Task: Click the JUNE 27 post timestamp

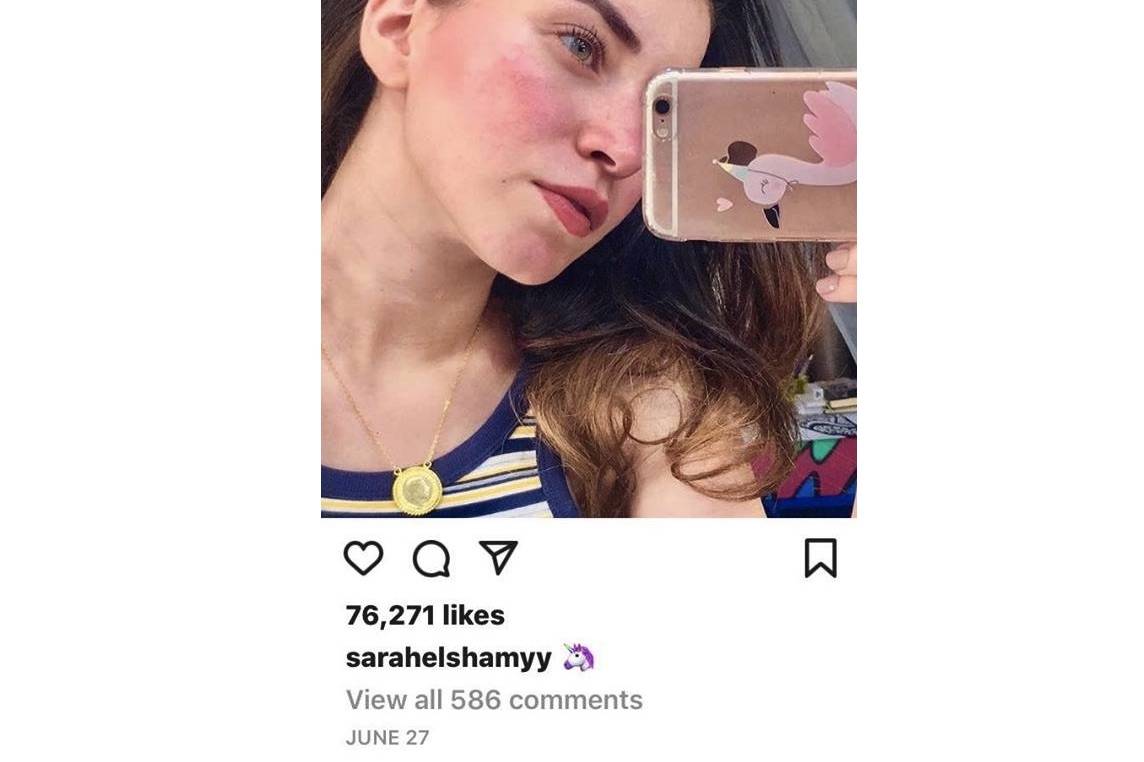Action: click(387, 738)
